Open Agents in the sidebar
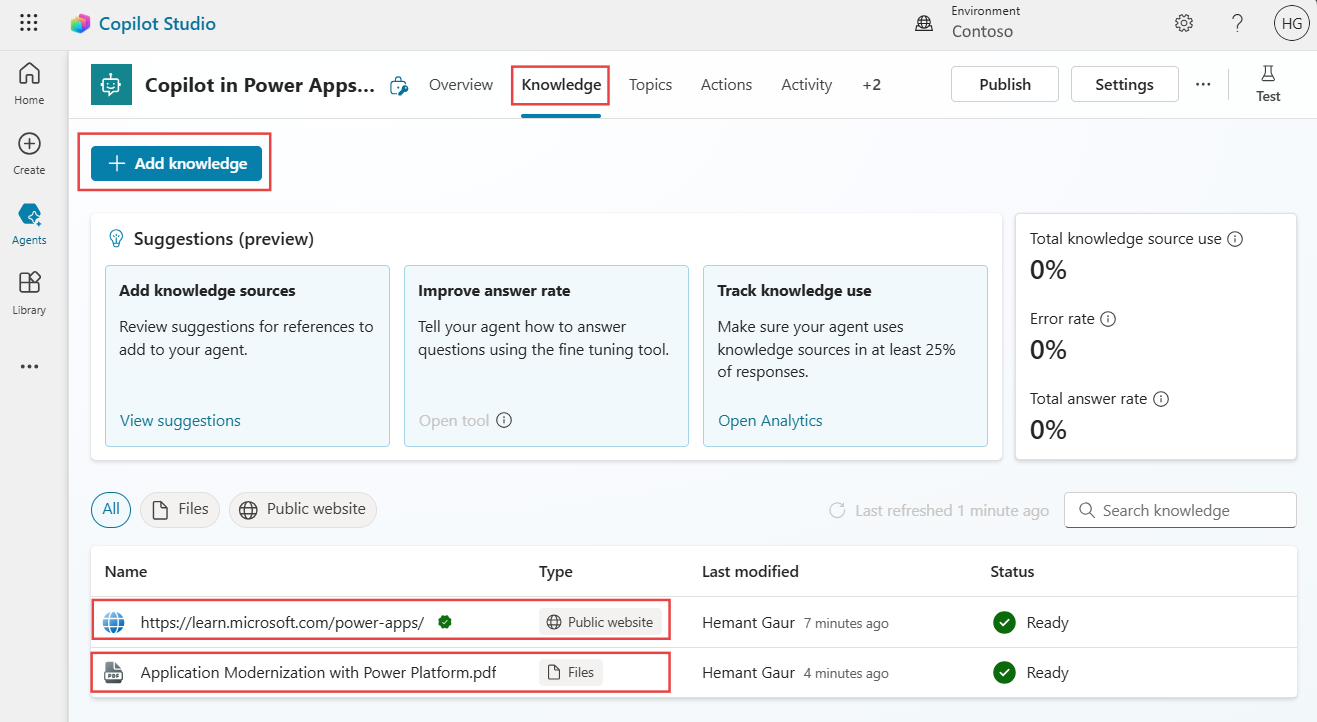This screenshot has height=722, width=1317. (x=29, y=223)
